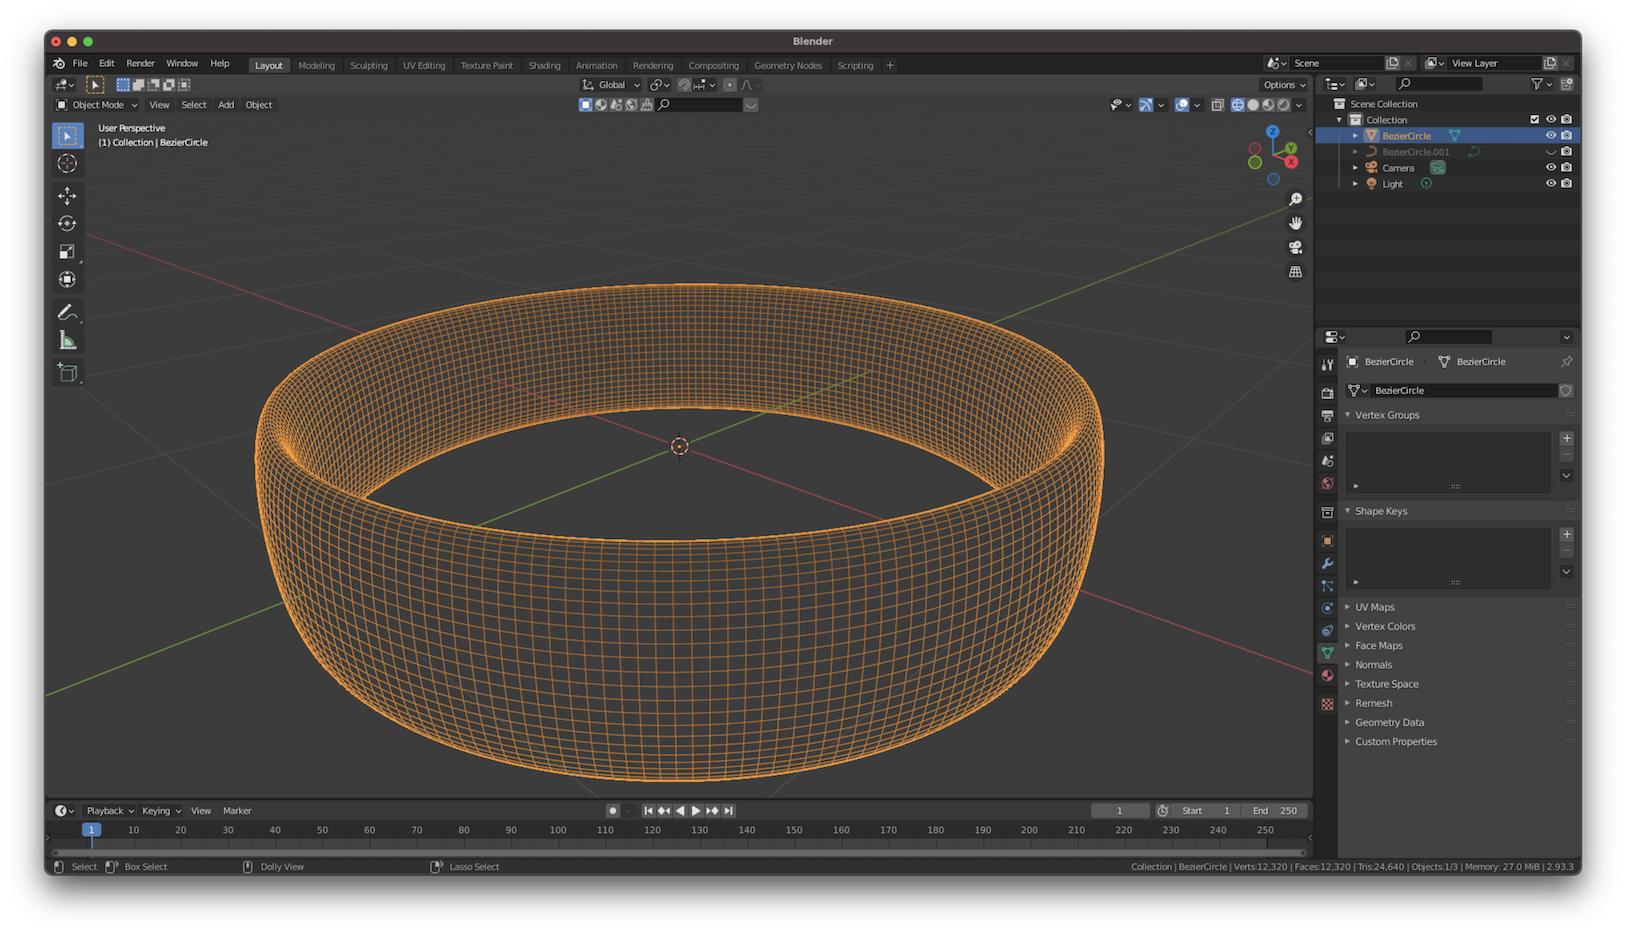Disable Light render camera toggle
Viewport: 1626px width, 934px height.
click(x=1567, y=184)
